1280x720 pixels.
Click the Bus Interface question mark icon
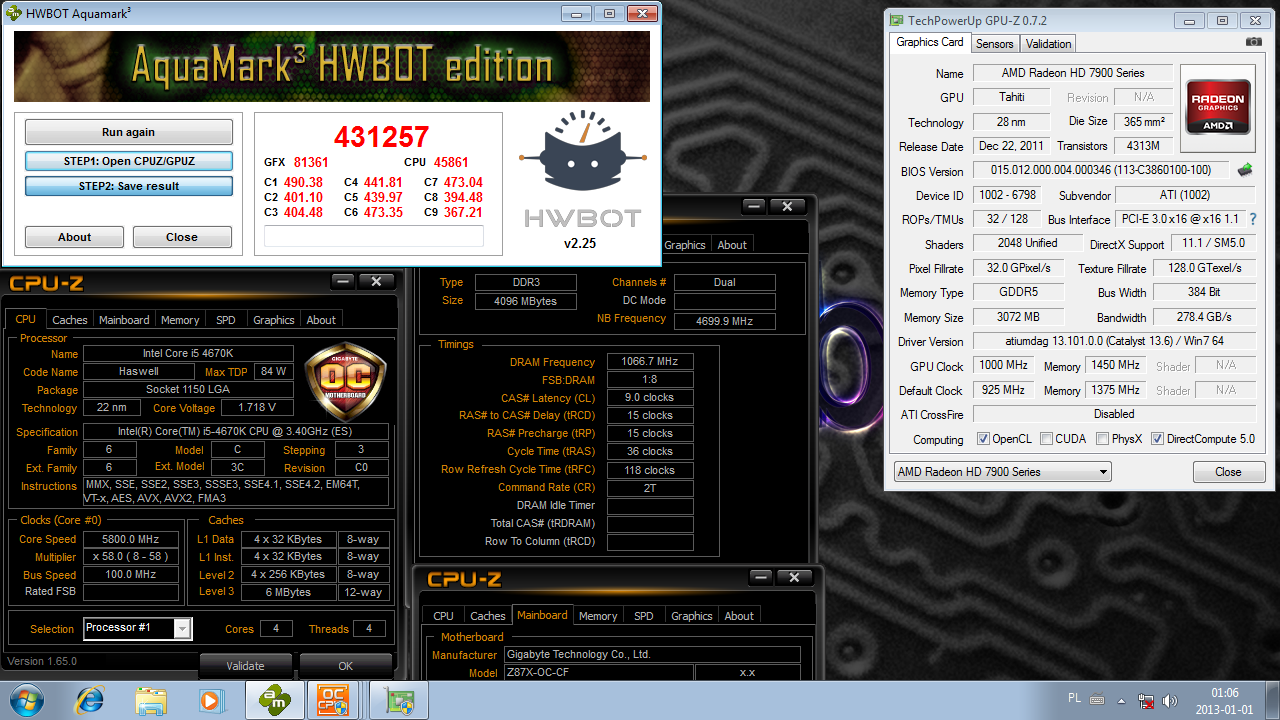click(1252, 219)
